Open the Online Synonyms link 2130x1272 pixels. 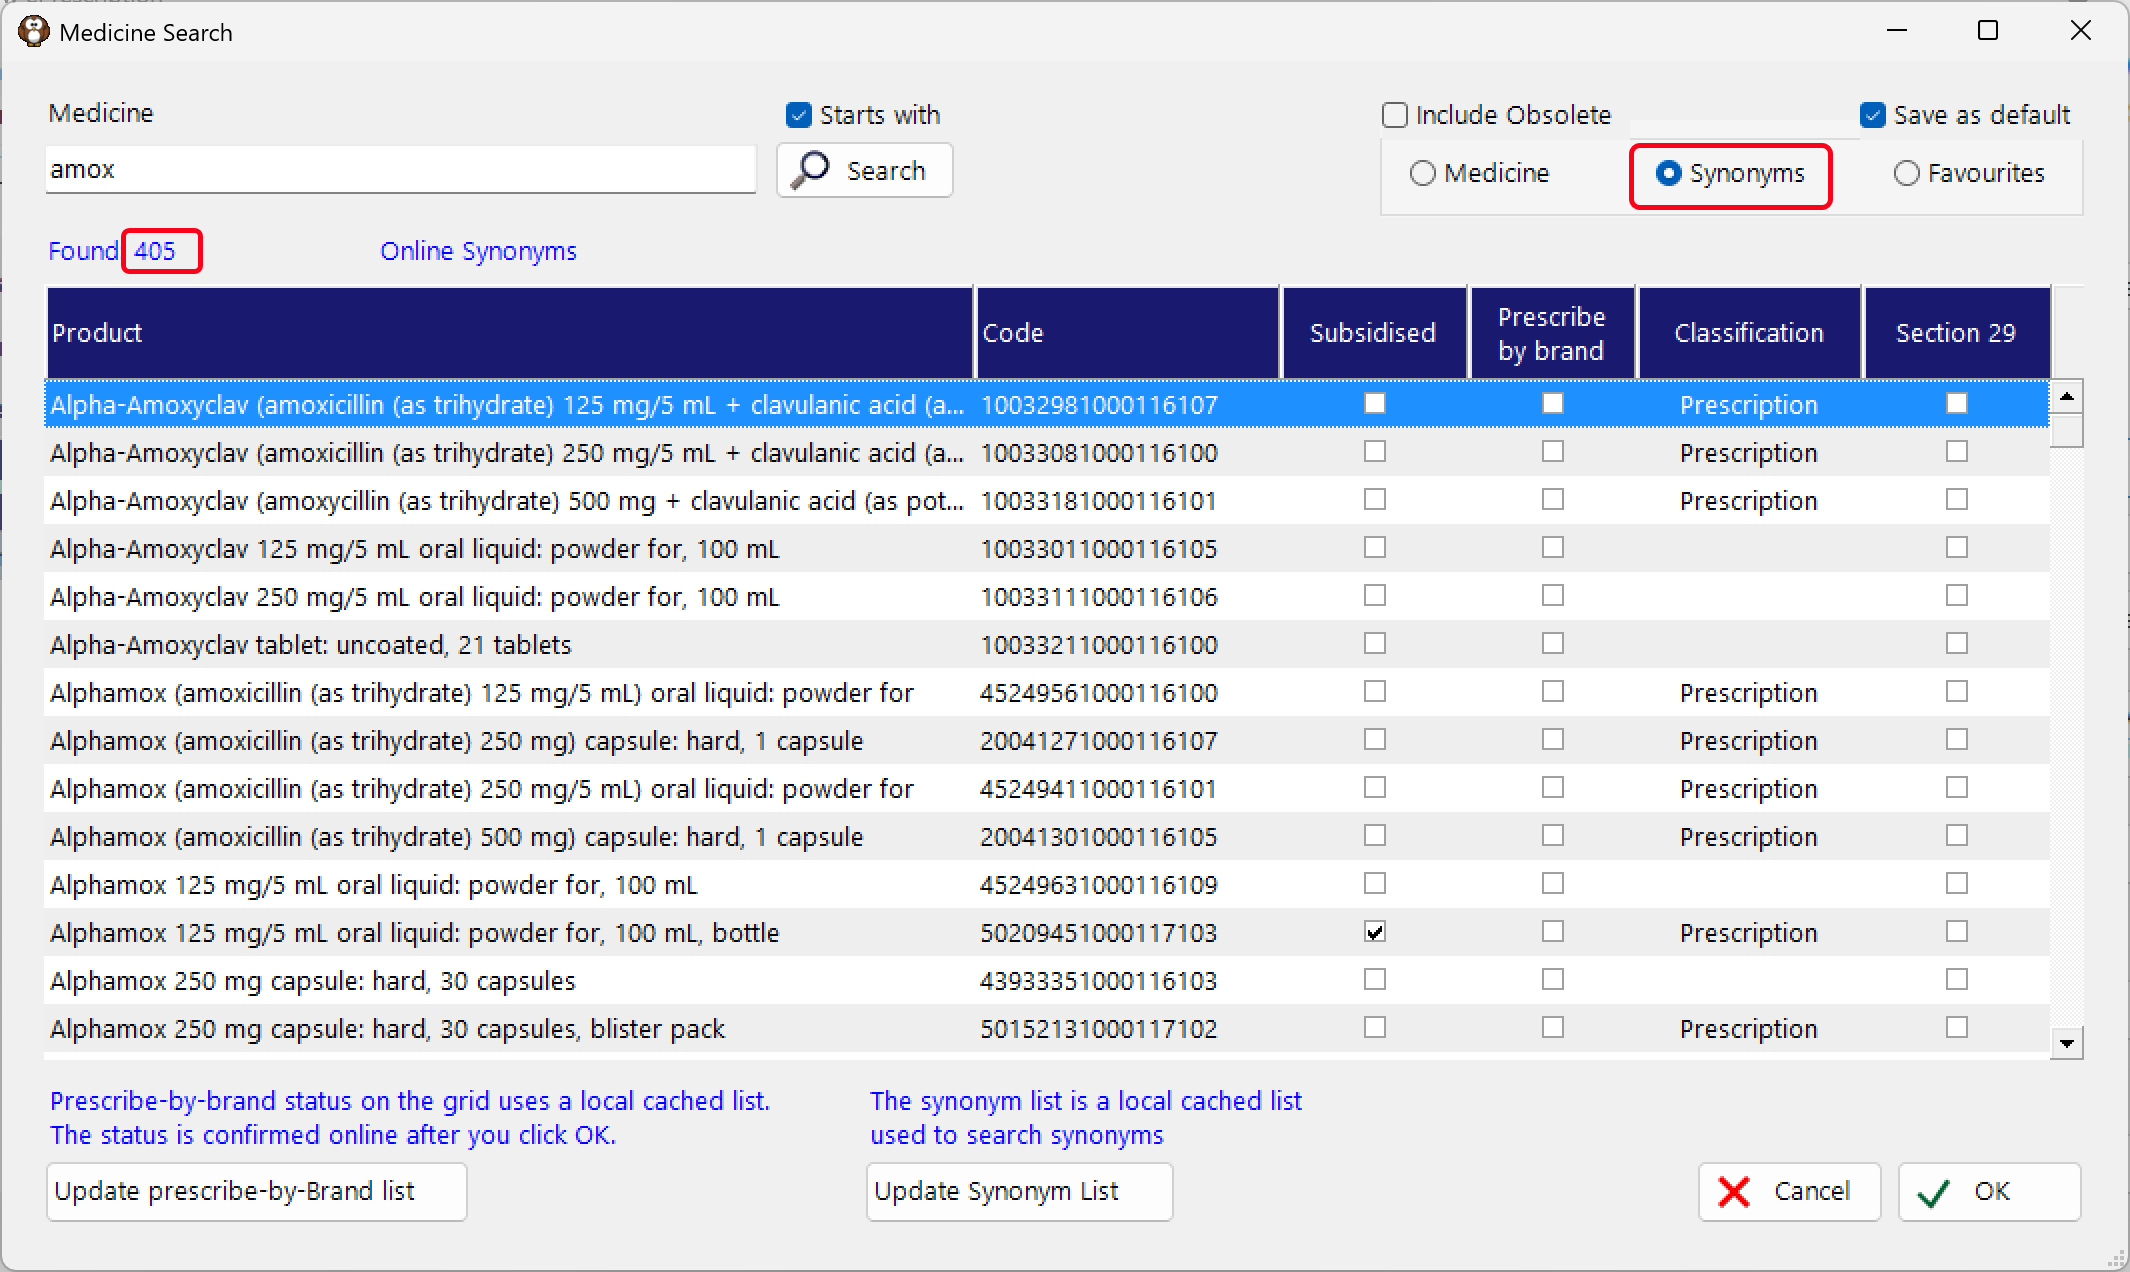[478, 251]
